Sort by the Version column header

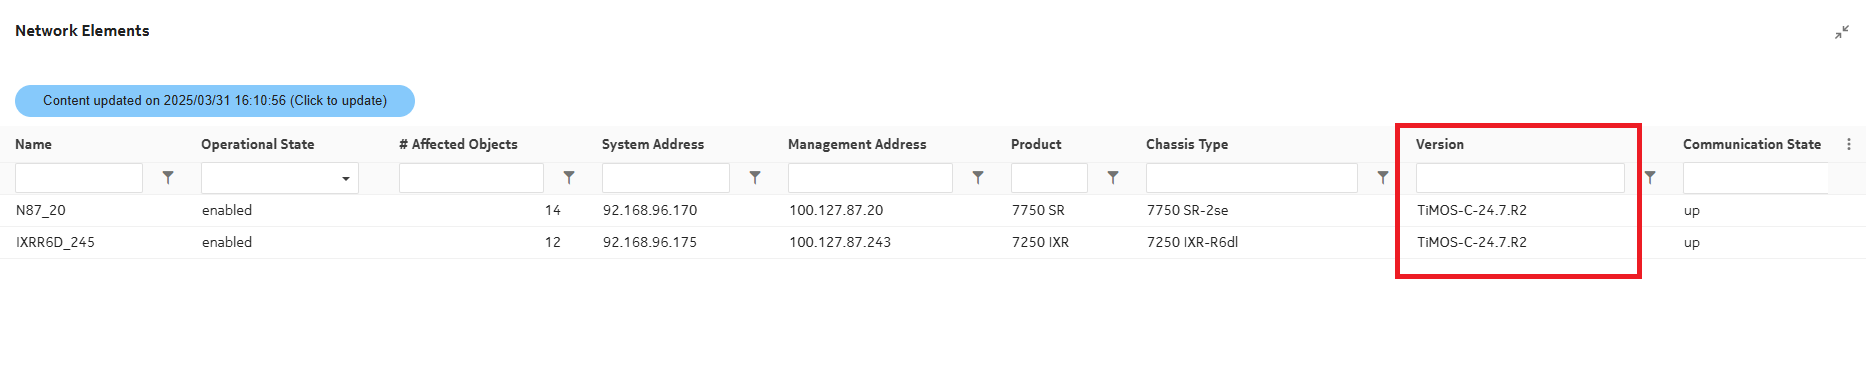click(x=1439, y=144)
